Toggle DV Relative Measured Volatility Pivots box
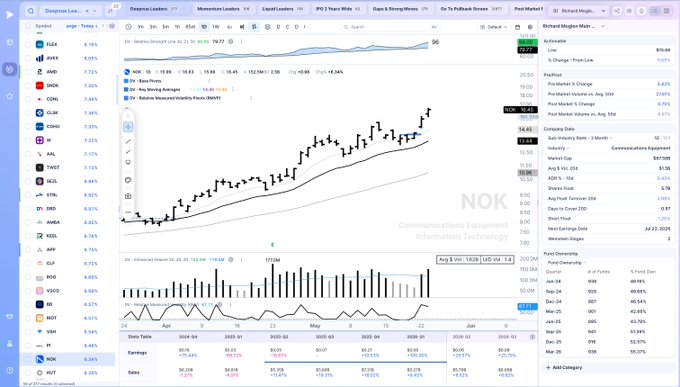 tap(126, 98)
